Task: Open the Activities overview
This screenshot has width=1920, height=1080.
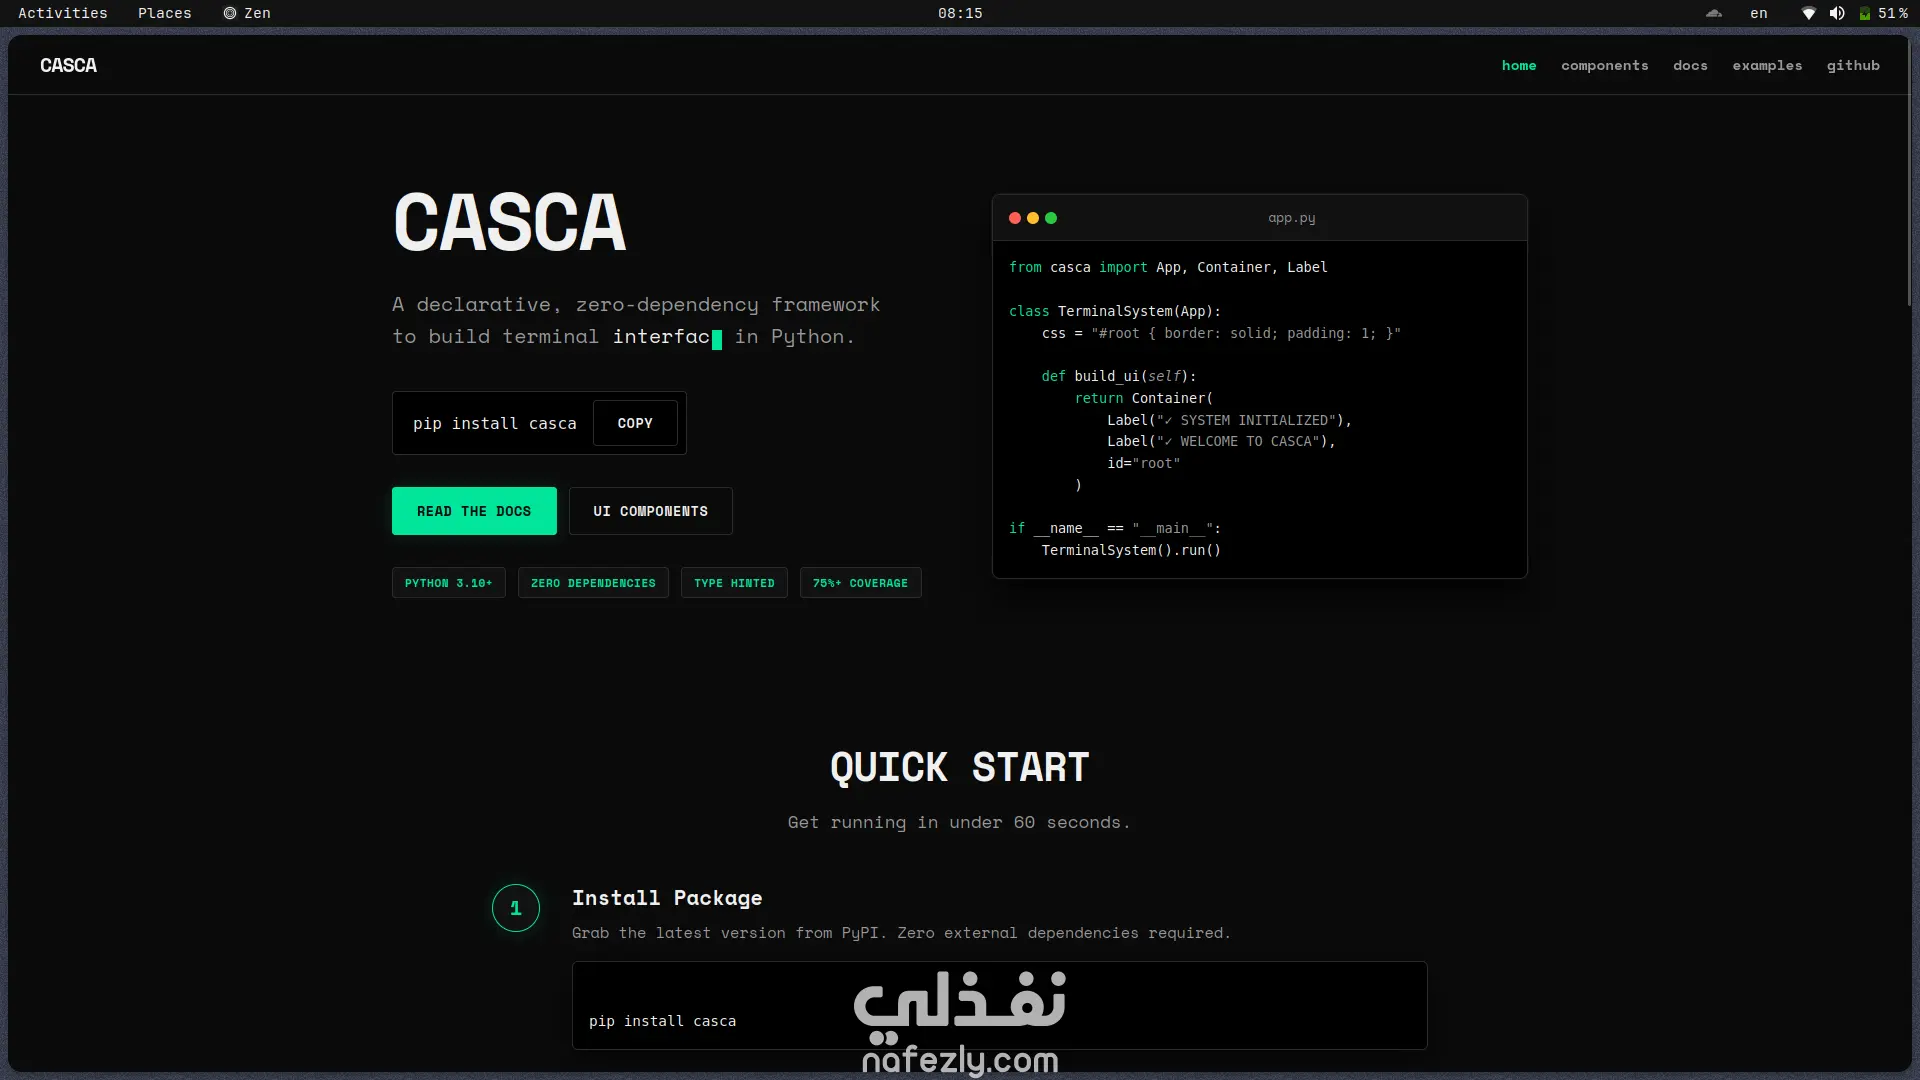Action: coord(62,13)
